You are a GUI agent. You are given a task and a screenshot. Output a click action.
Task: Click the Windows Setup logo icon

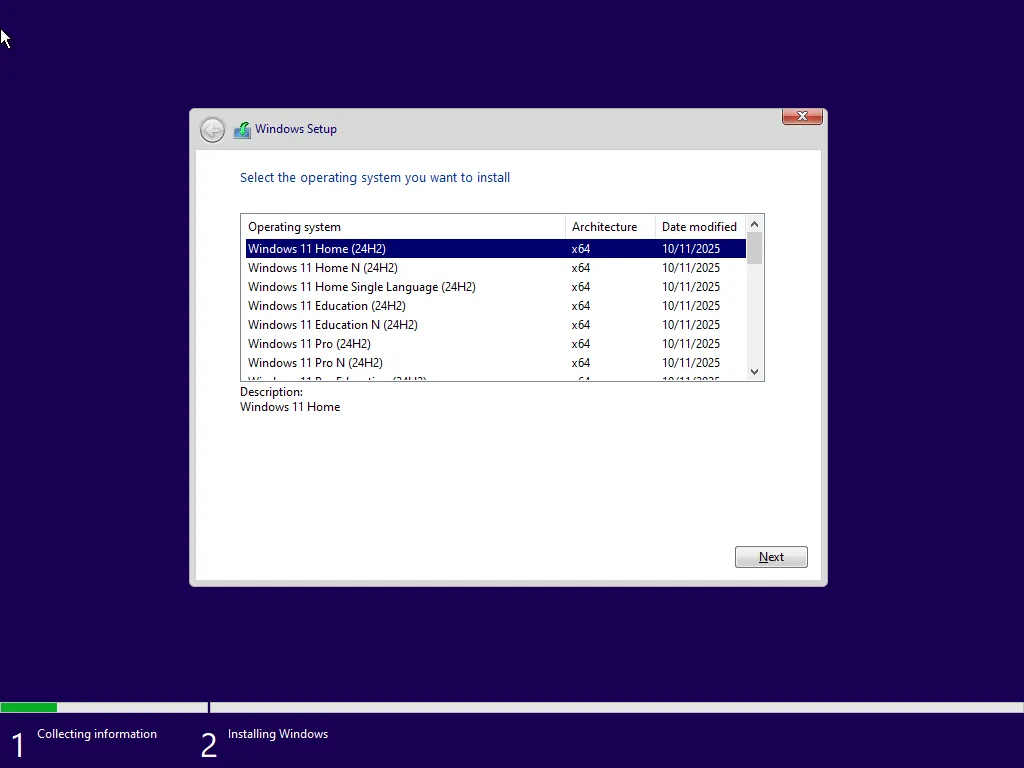point(241,129)
